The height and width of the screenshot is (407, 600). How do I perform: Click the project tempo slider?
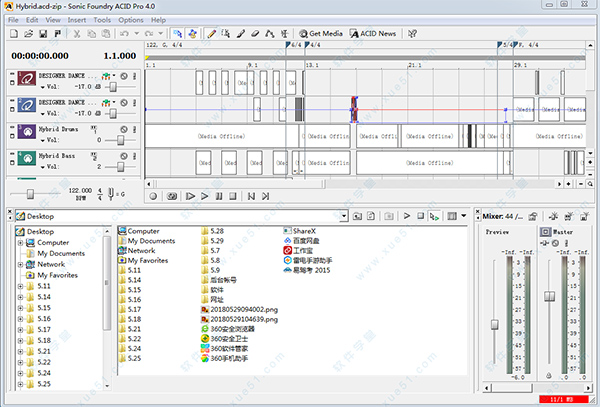coord(31,193)
